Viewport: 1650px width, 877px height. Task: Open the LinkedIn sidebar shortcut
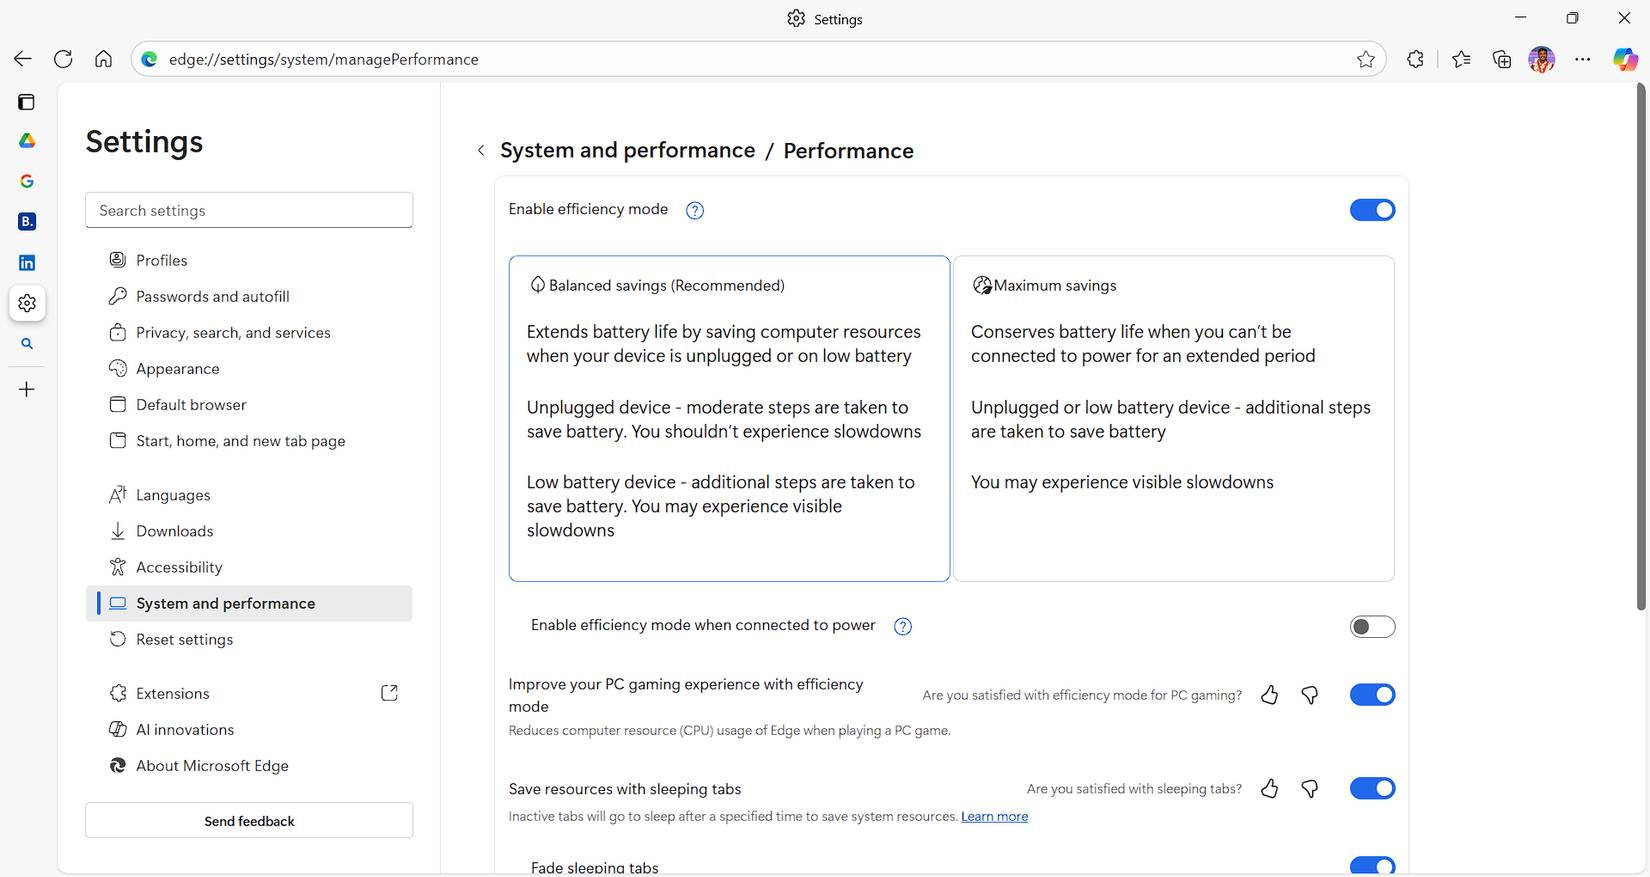point(27,263)
